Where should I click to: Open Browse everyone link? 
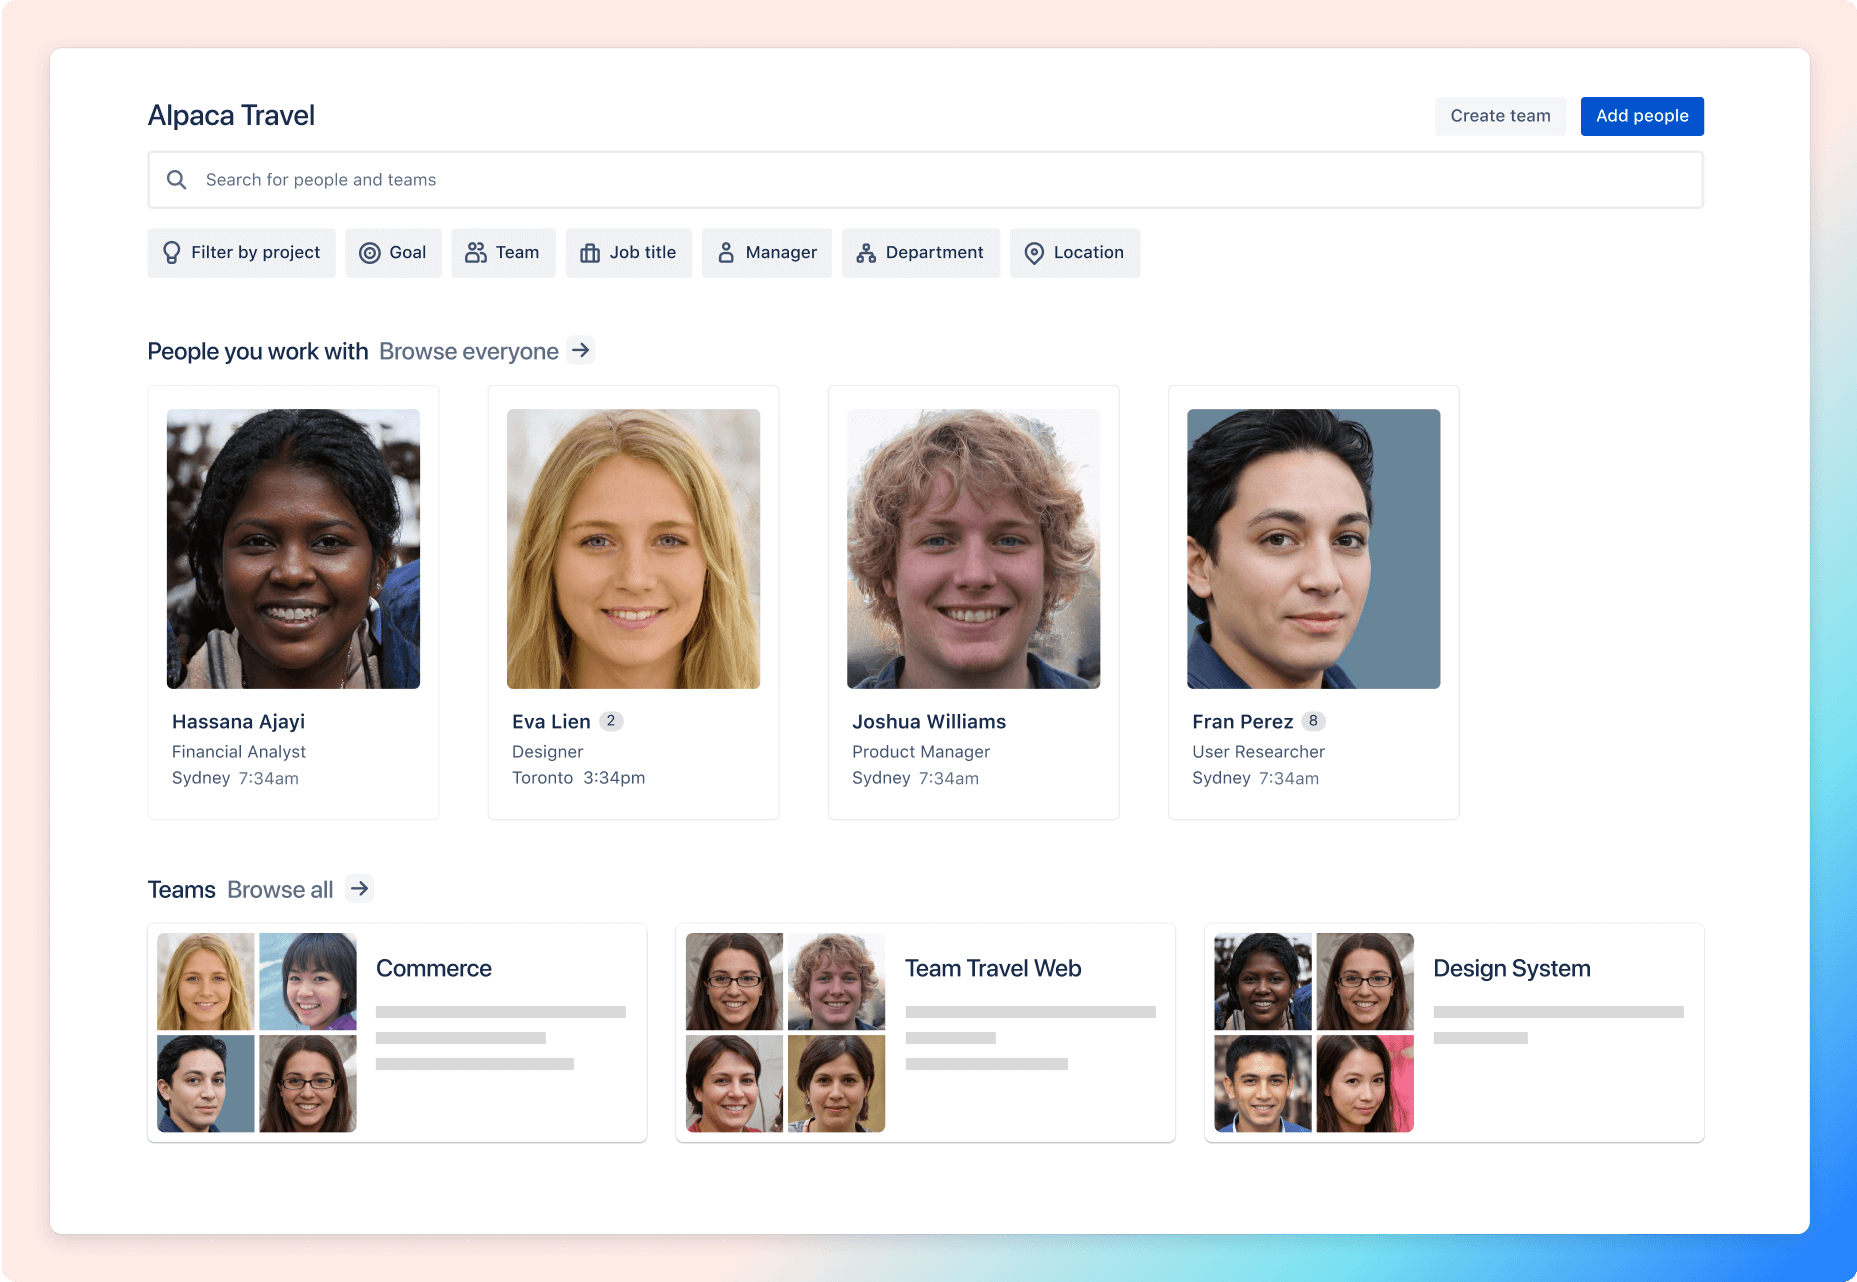point(468,350)
